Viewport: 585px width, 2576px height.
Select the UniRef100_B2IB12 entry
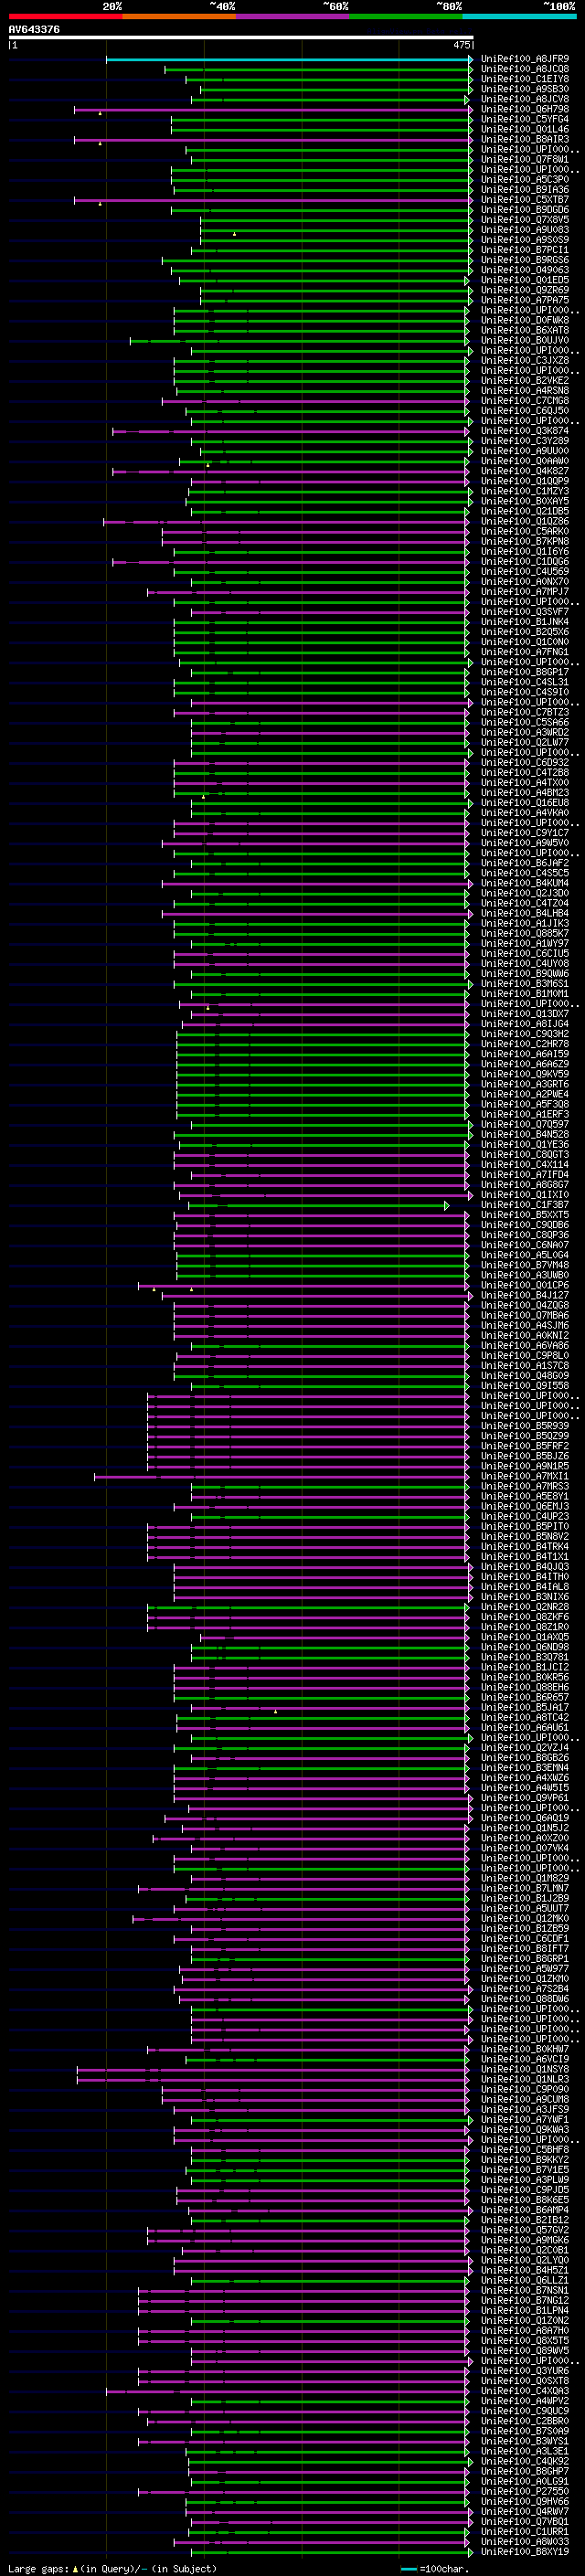click(x=525, y=2220)
